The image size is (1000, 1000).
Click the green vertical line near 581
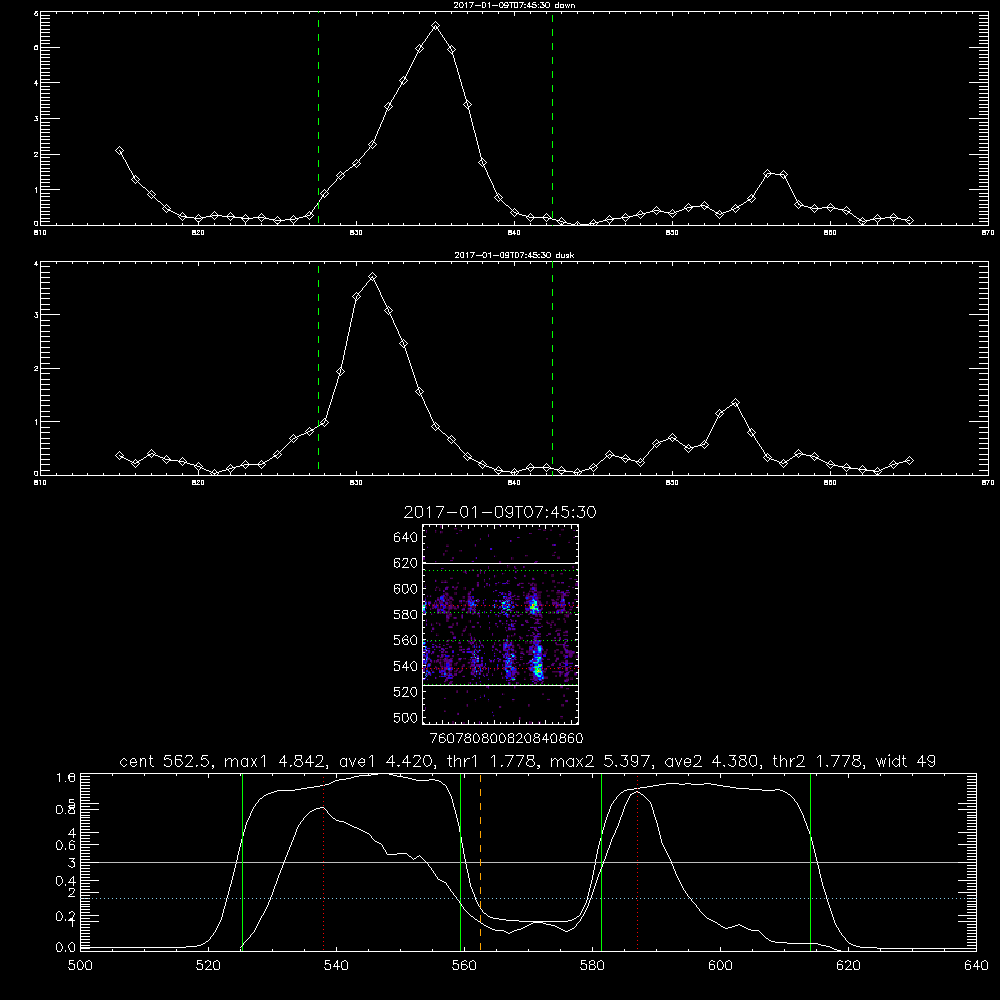(601, 862)
